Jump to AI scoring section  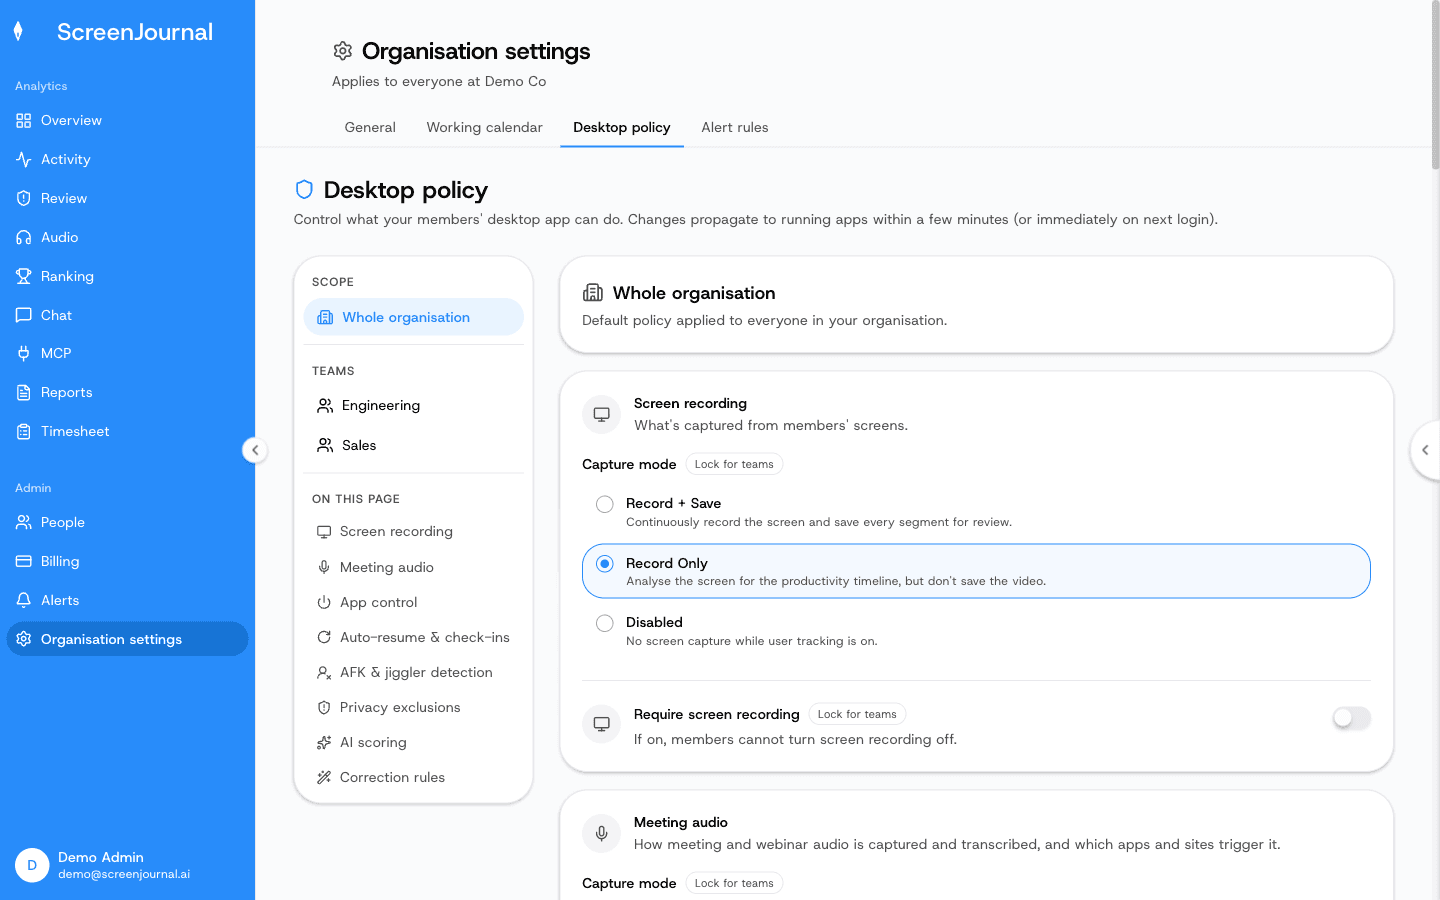click(x=414, y=742)
